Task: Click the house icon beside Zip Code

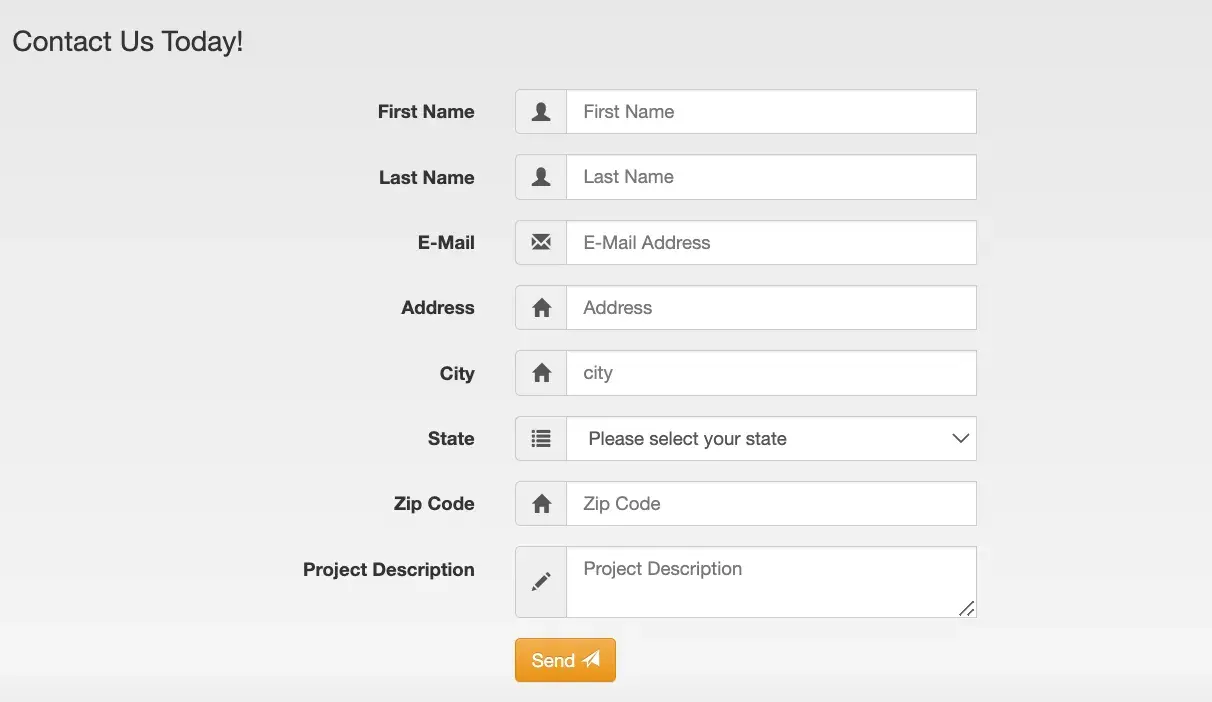Action: [x=541, y=504]
